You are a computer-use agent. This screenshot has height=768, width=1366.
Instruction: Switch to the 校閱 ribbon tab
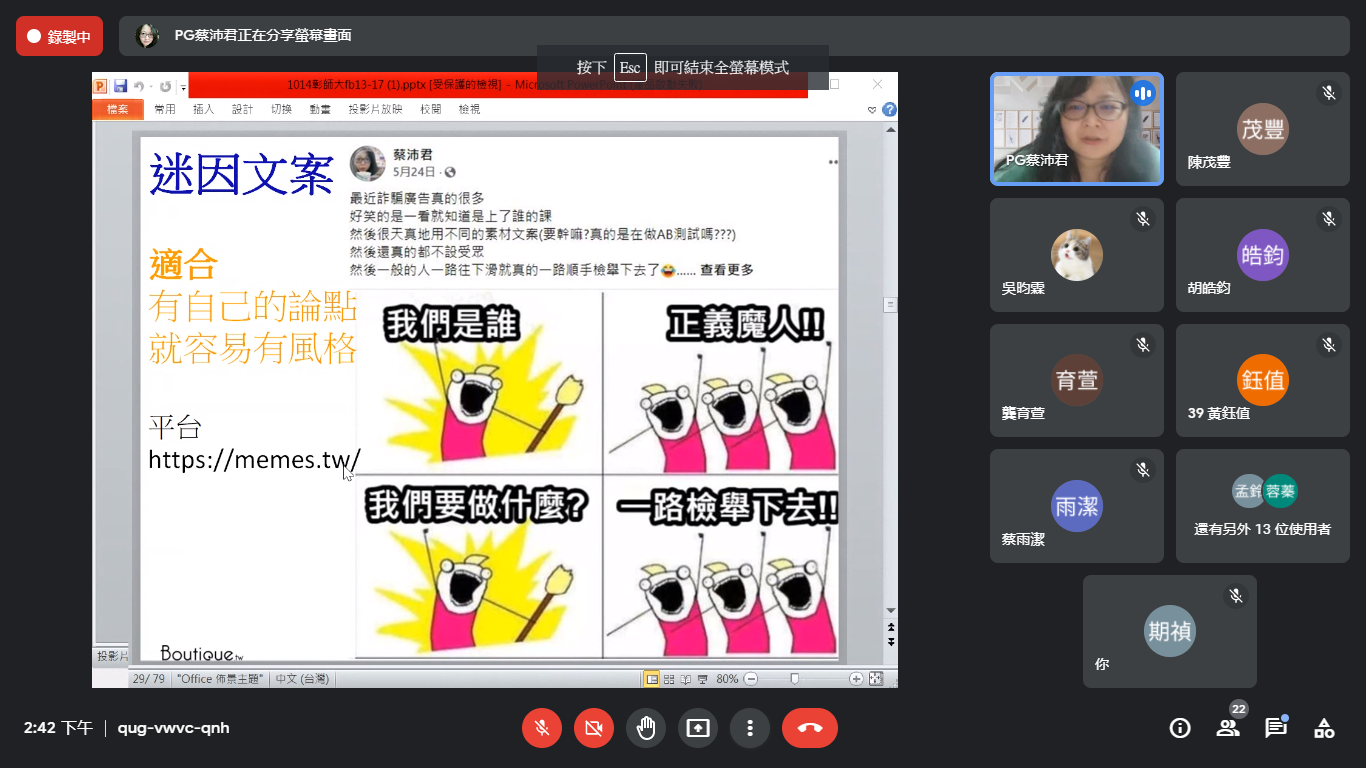click(430, 109)
